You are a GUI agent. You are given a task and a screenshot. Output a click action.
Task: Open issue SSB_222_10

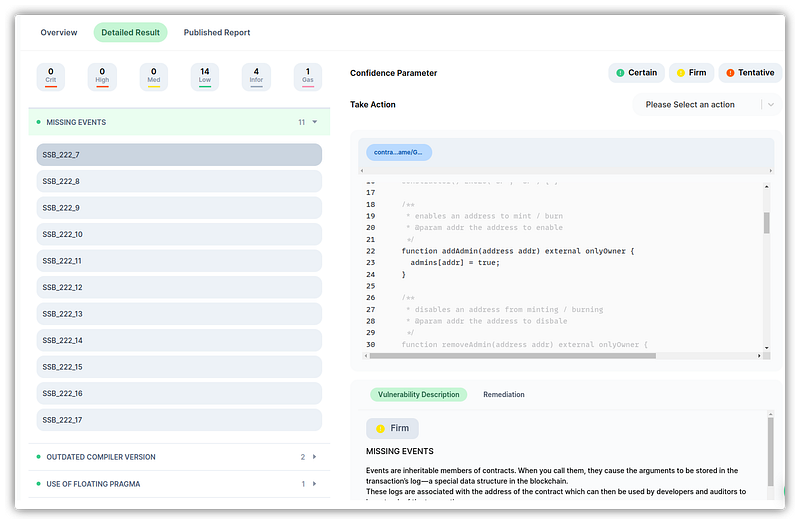179,234
